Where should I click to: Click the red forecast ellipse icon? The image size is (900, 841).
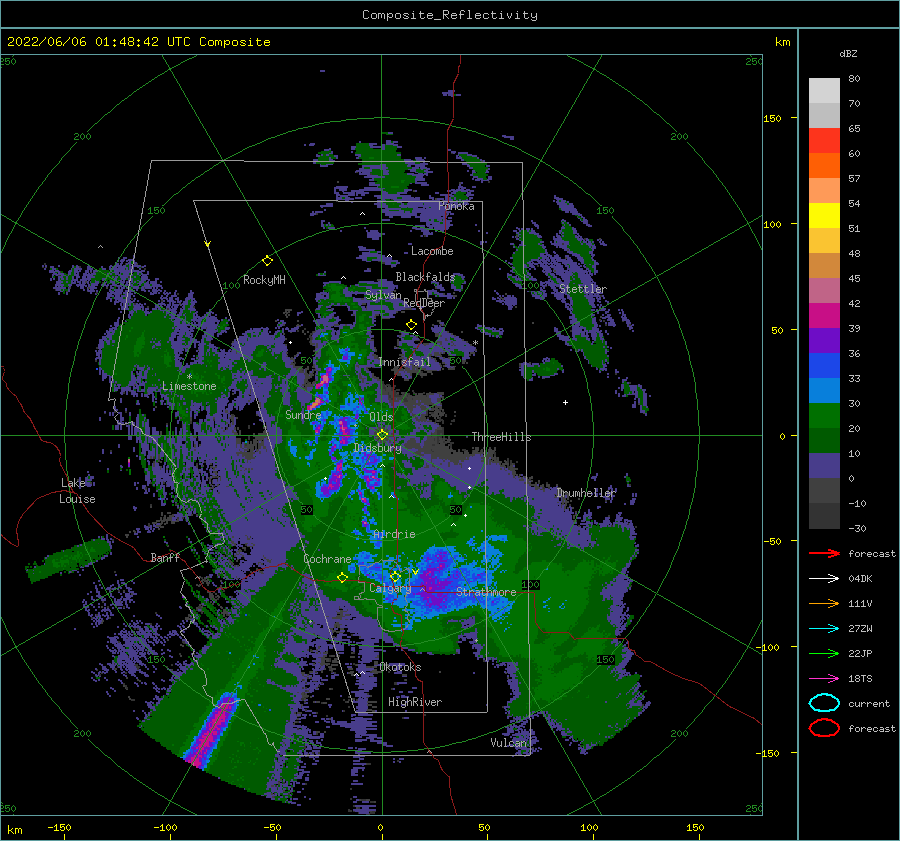pos(824,728)
